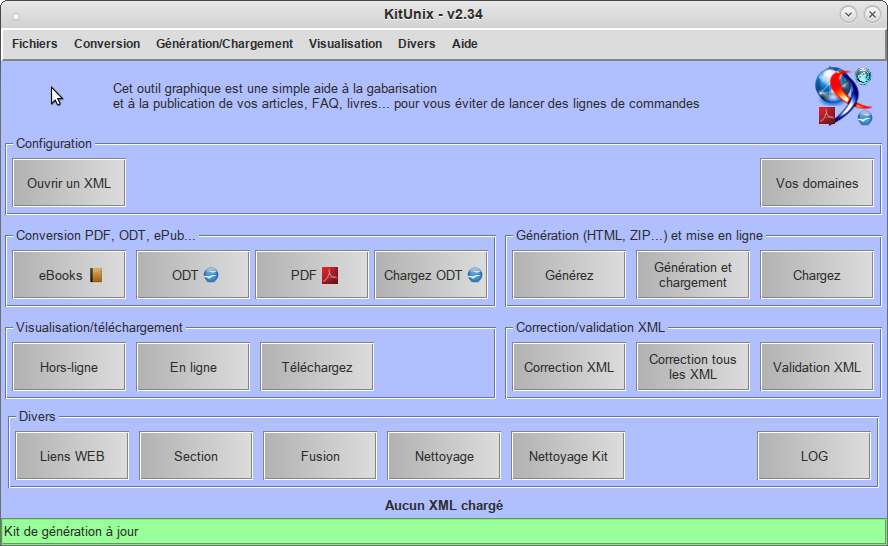Click the Génération et chargement button
888x546 pixels.
pyautogui.click(x=693, y=275)
